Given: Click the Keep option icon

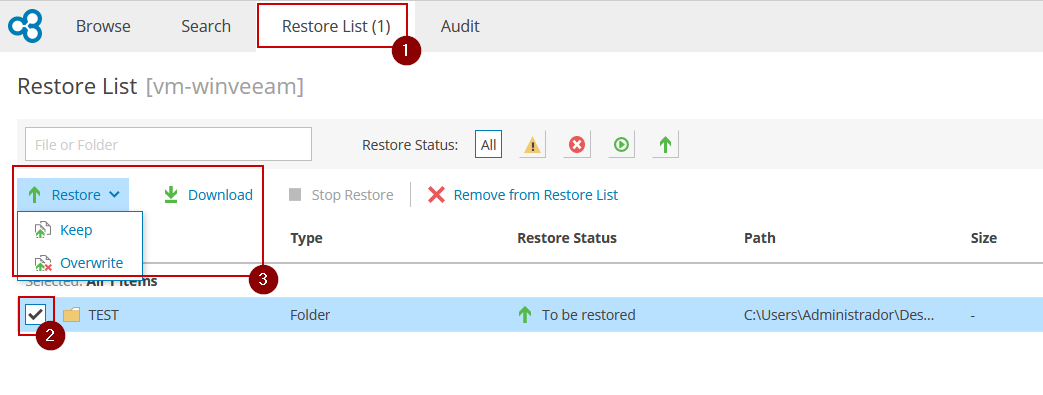Looking at the screenshot, I should (43, 230).
